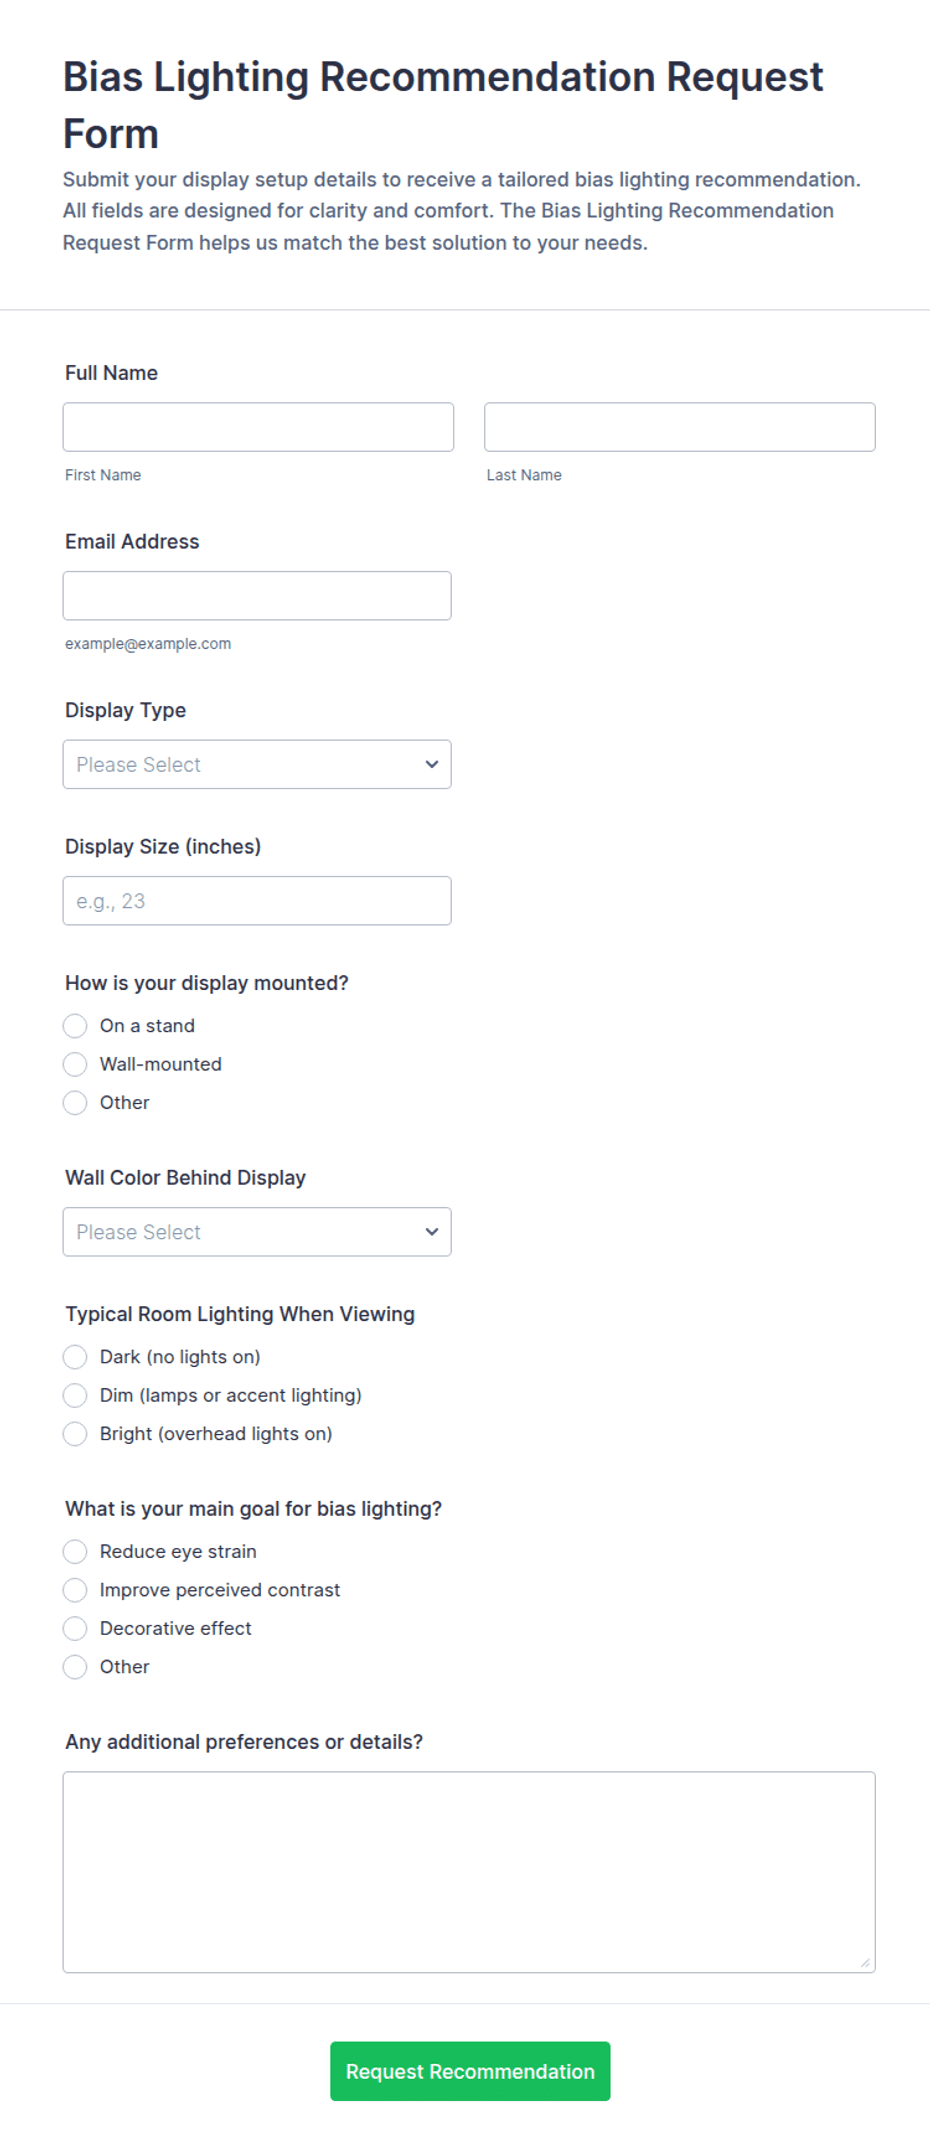
Task: Focus the First Name field
Action: click(x=258, y=427)
